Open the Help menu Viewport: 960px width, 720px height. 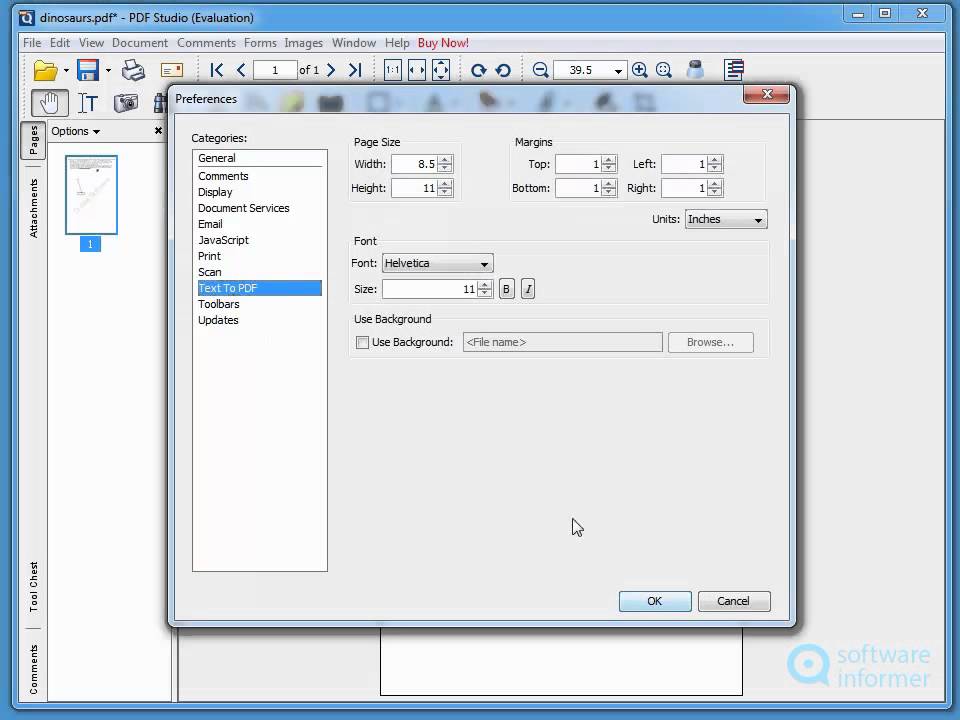pyautogui.click(x=397, y=43)
